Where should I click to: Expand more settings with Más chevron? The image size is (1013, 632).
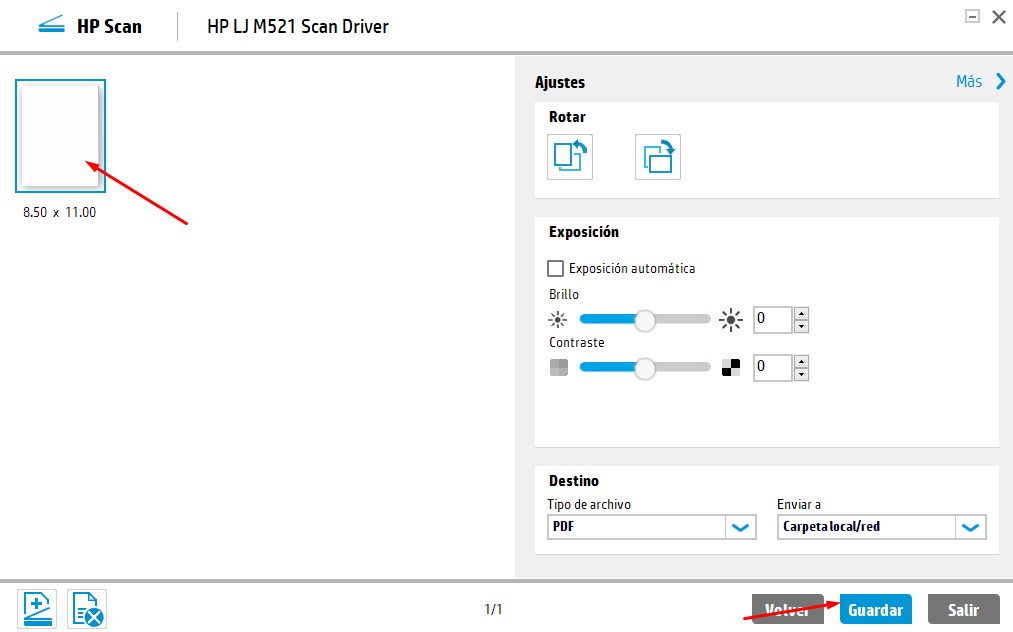coord(1001,81)
